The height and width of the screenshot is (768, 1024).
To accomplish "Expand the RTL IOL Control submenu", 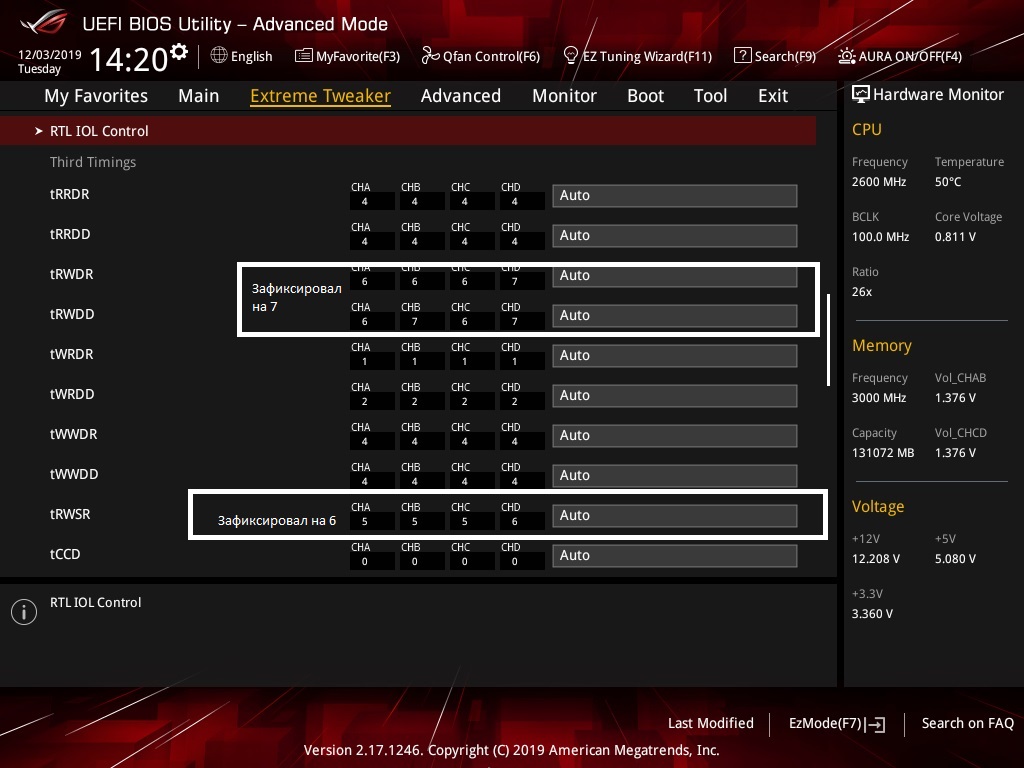I will pos(408,131).
